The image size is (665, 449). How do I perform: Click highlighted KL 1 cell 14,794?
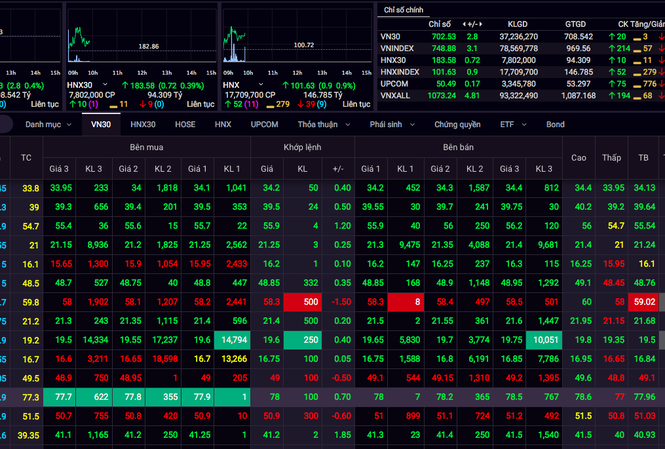click(232, 340)
